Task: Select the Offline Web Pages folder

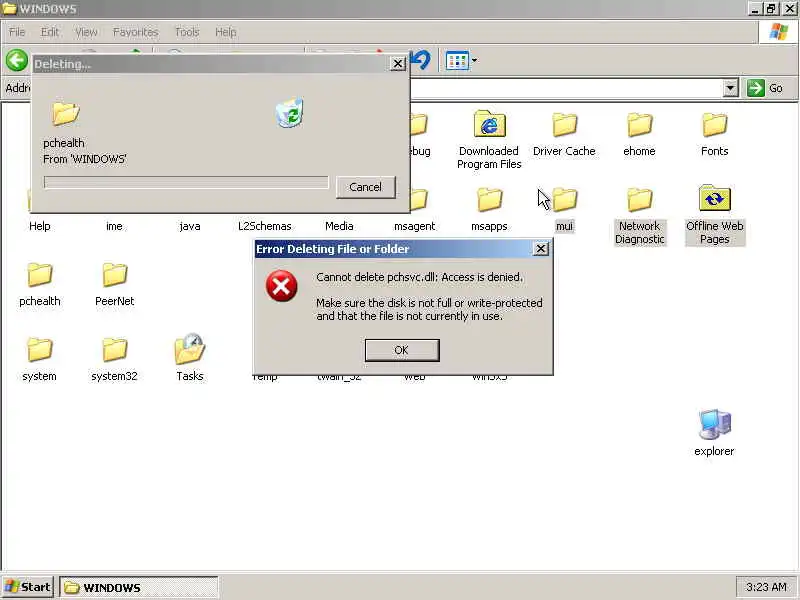Action: pos(714,215)
